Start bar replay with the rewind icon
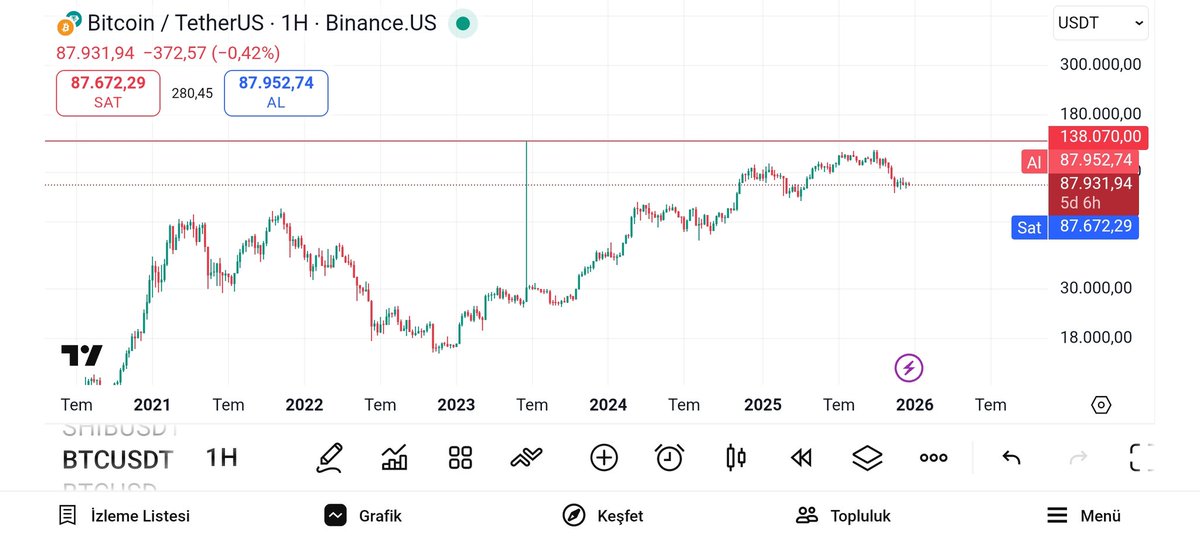This screenshot has width=1200, height=540. coord(801,458)
